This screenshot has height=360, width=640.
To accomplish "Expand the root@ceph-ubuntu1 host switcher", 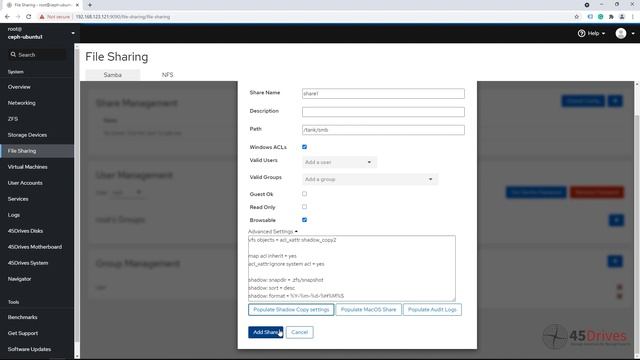I will tap(73, 33).
